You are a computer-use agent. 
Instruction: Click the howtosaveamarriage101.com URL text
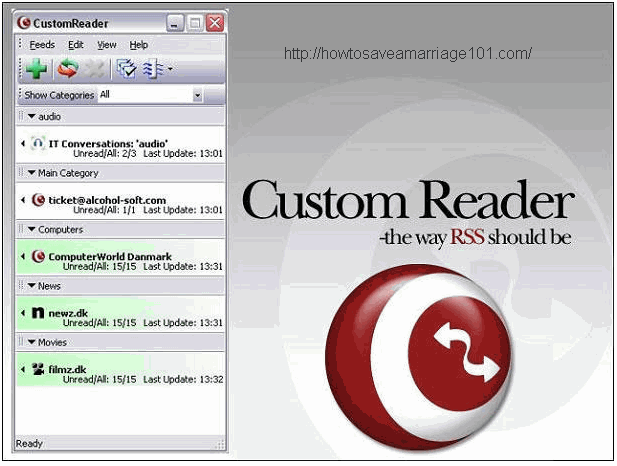(407, 54)
